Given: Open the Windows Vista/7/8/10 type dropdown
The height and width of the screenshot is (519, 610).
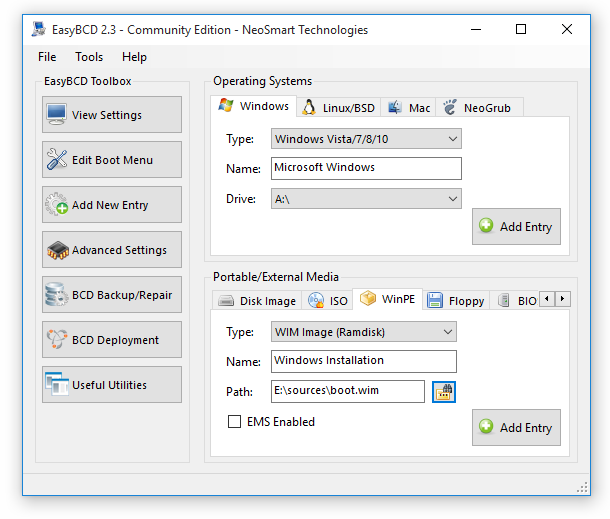Looking at the screenshot, I should pos(366,139).
